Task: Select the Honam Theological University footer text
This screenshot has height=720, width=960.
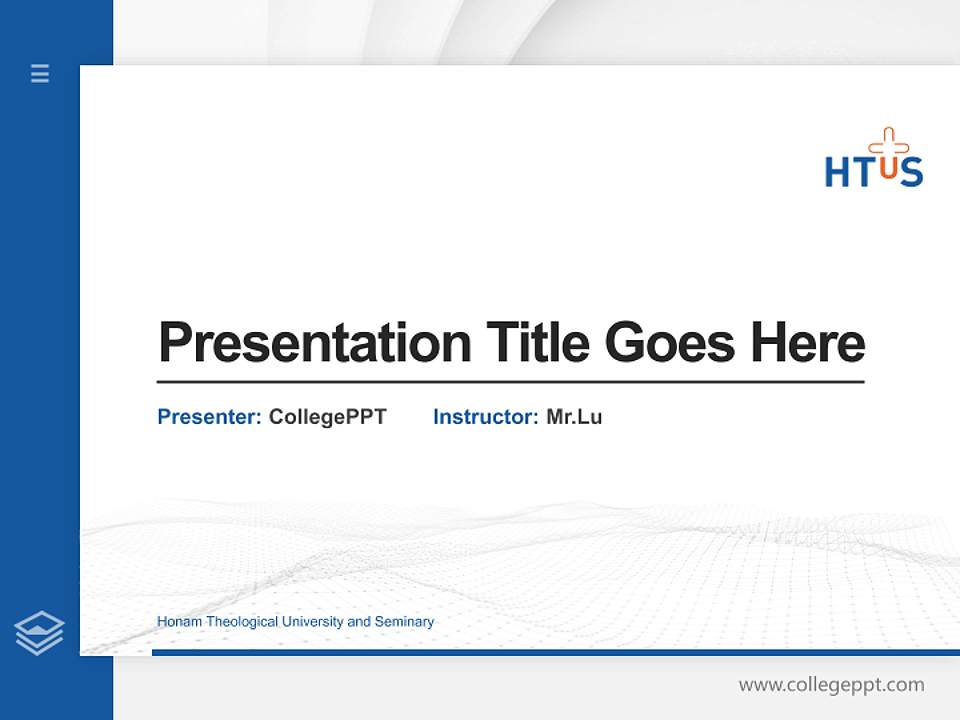Action: tap(296, 622)
